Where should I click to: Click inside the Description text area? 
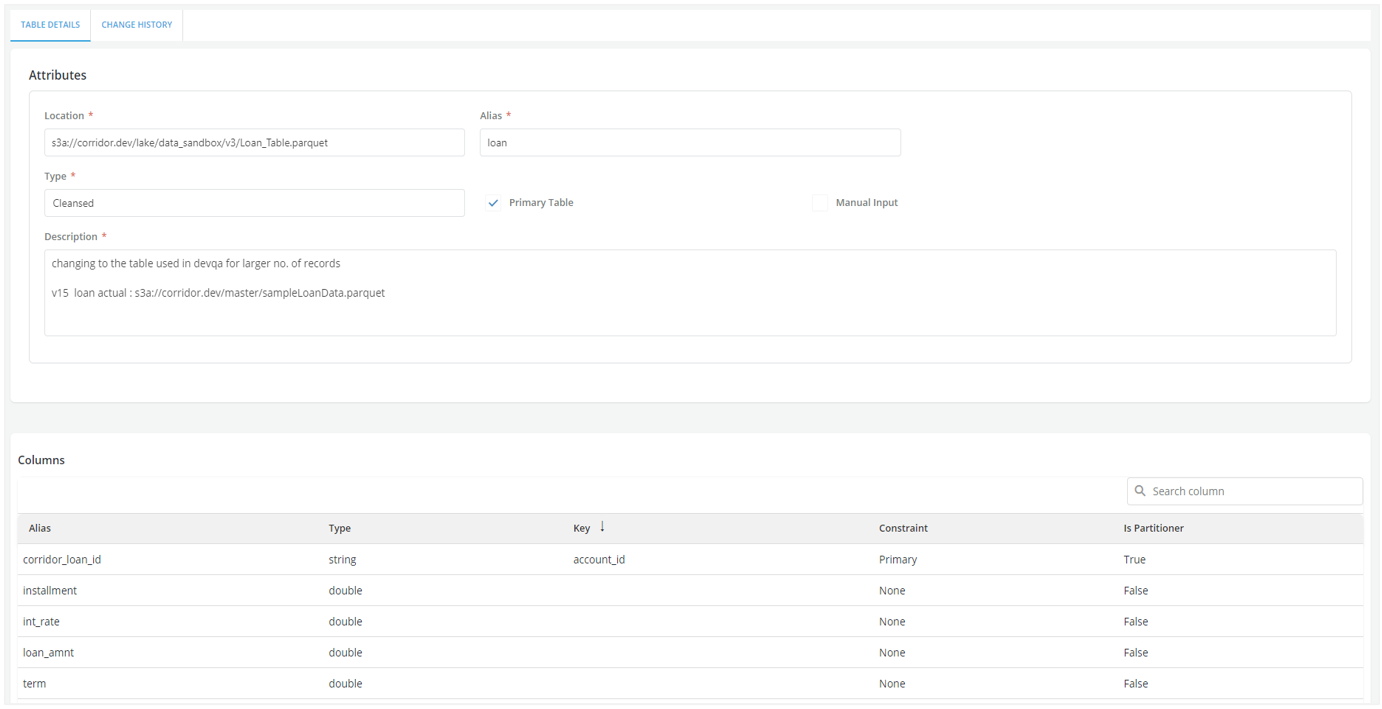[690, 292]
